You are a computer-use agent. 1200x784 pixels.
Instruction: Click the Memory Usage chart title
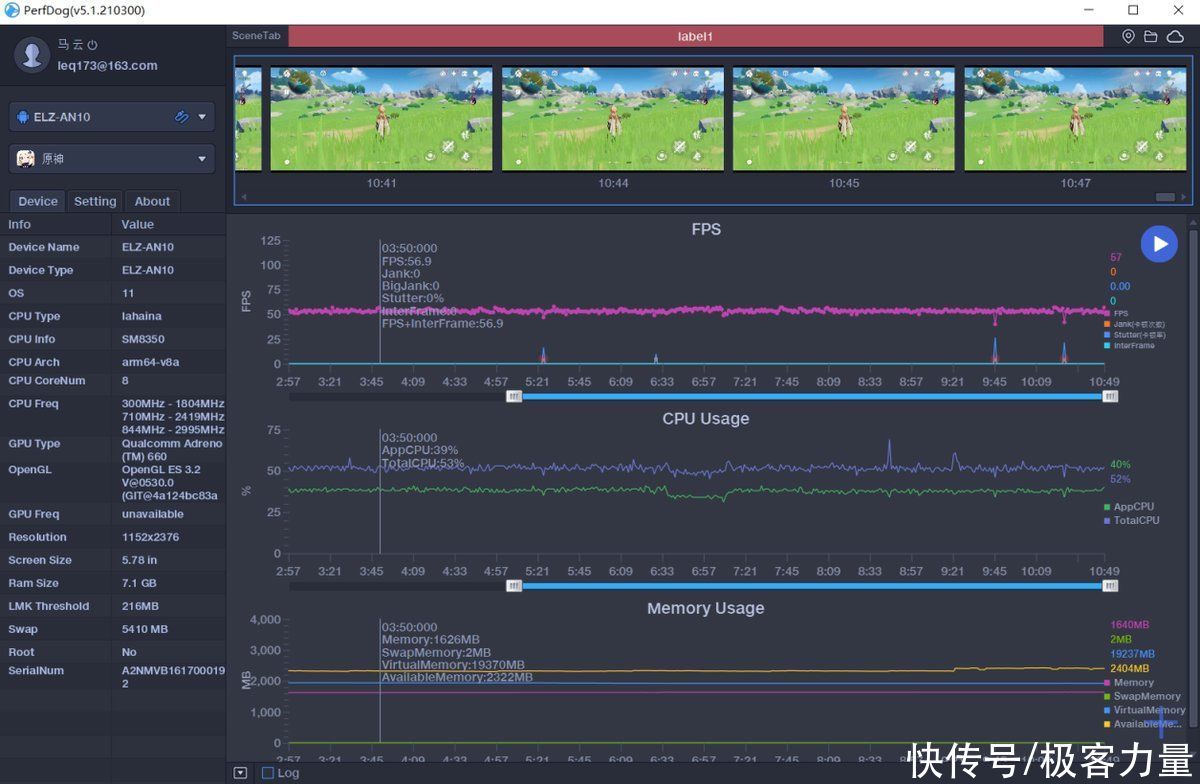706,608
